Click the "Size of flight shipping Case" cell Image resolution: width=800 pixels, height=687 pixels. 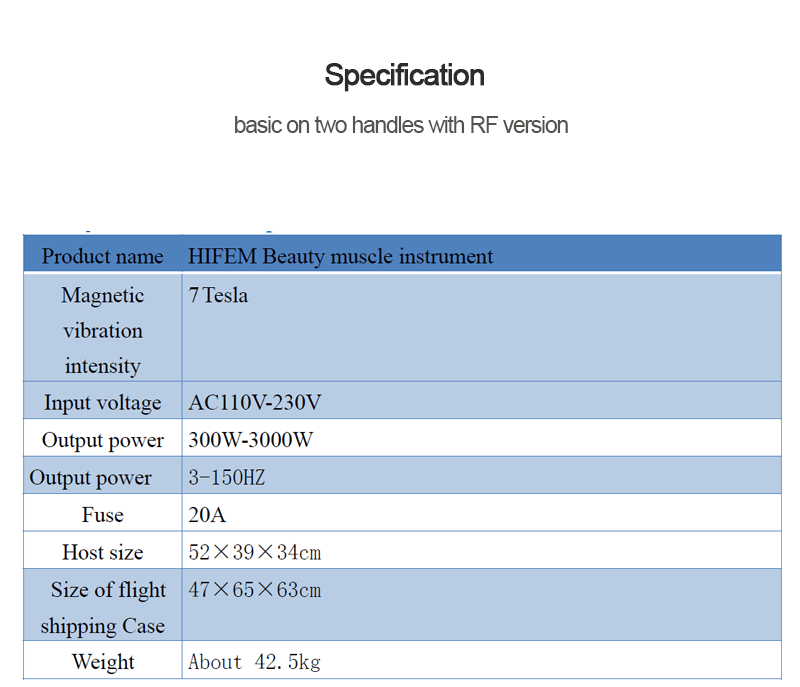[102, 608]
